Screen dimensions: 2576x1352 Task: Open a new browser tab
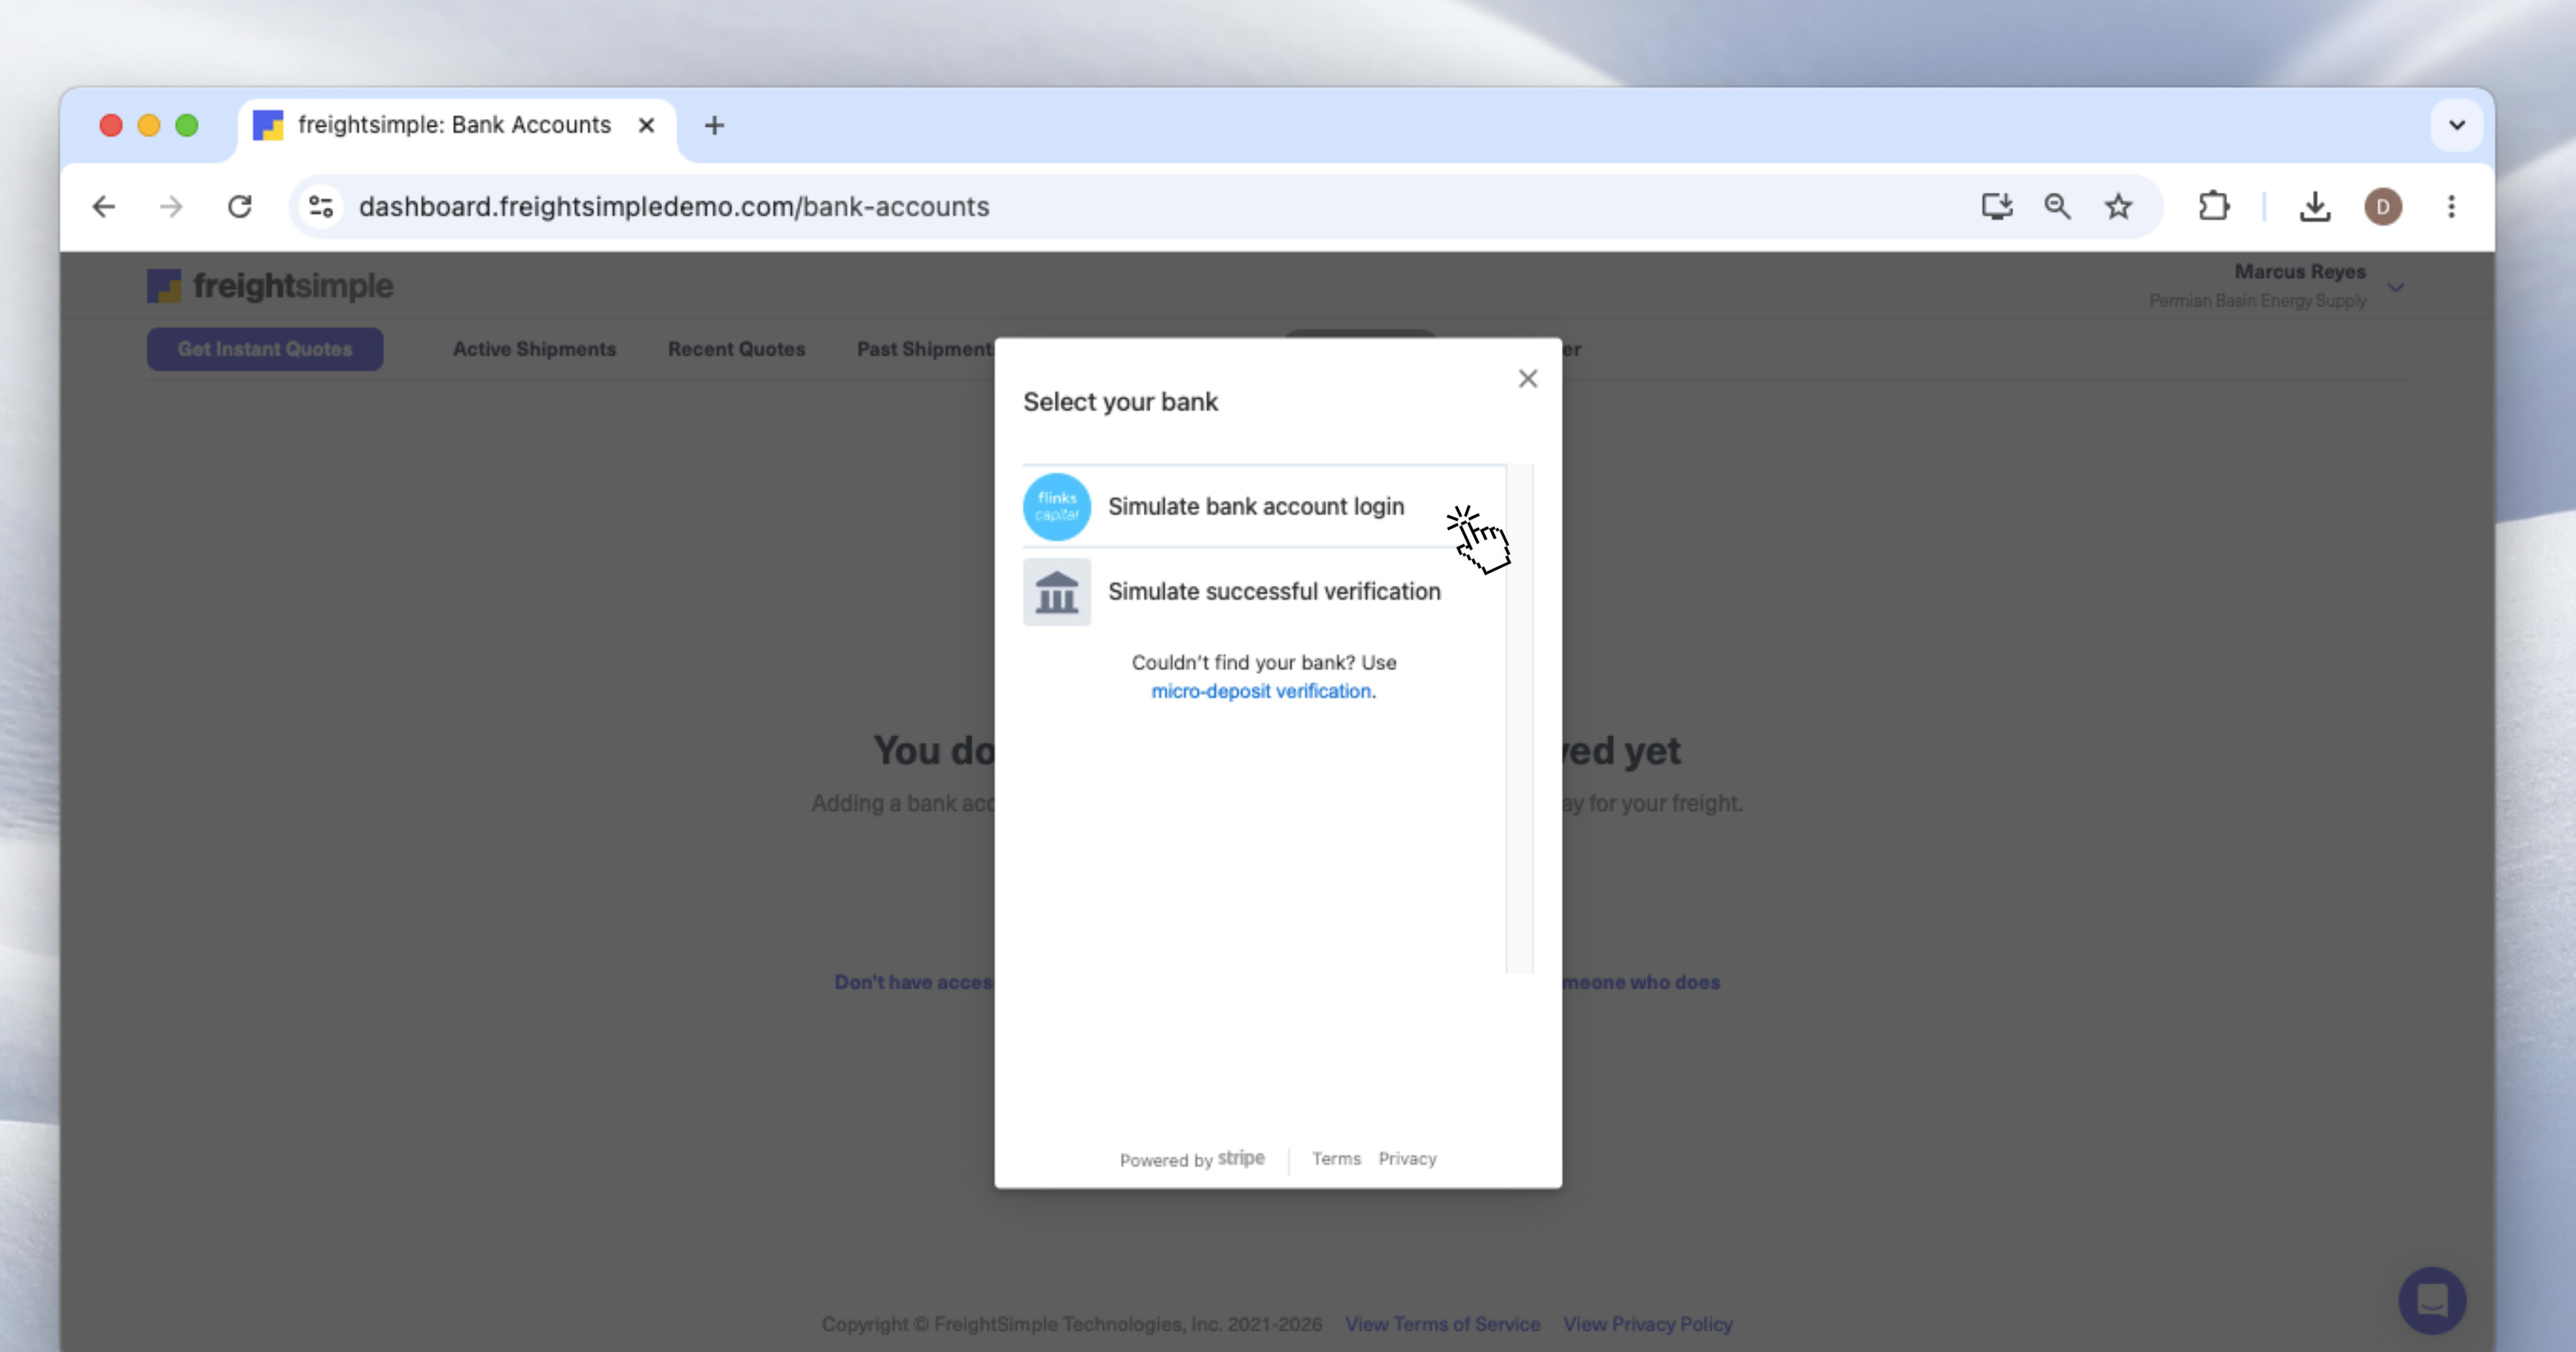(x=714, y=126)
